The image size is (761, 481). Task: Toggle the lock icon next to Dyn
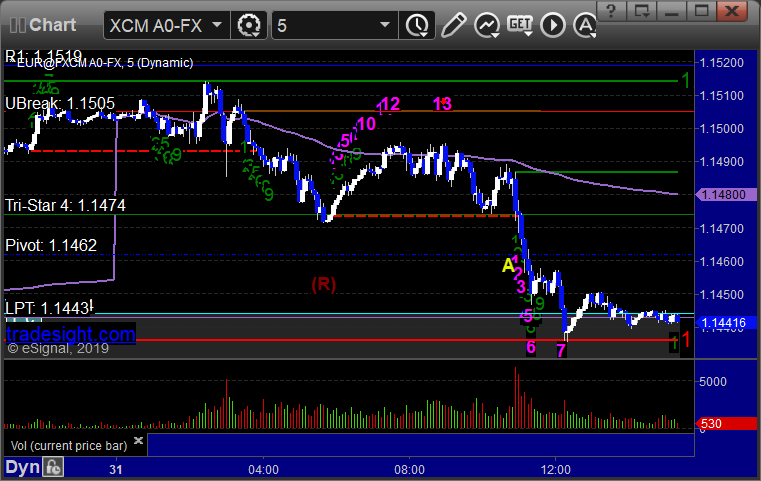53,467
